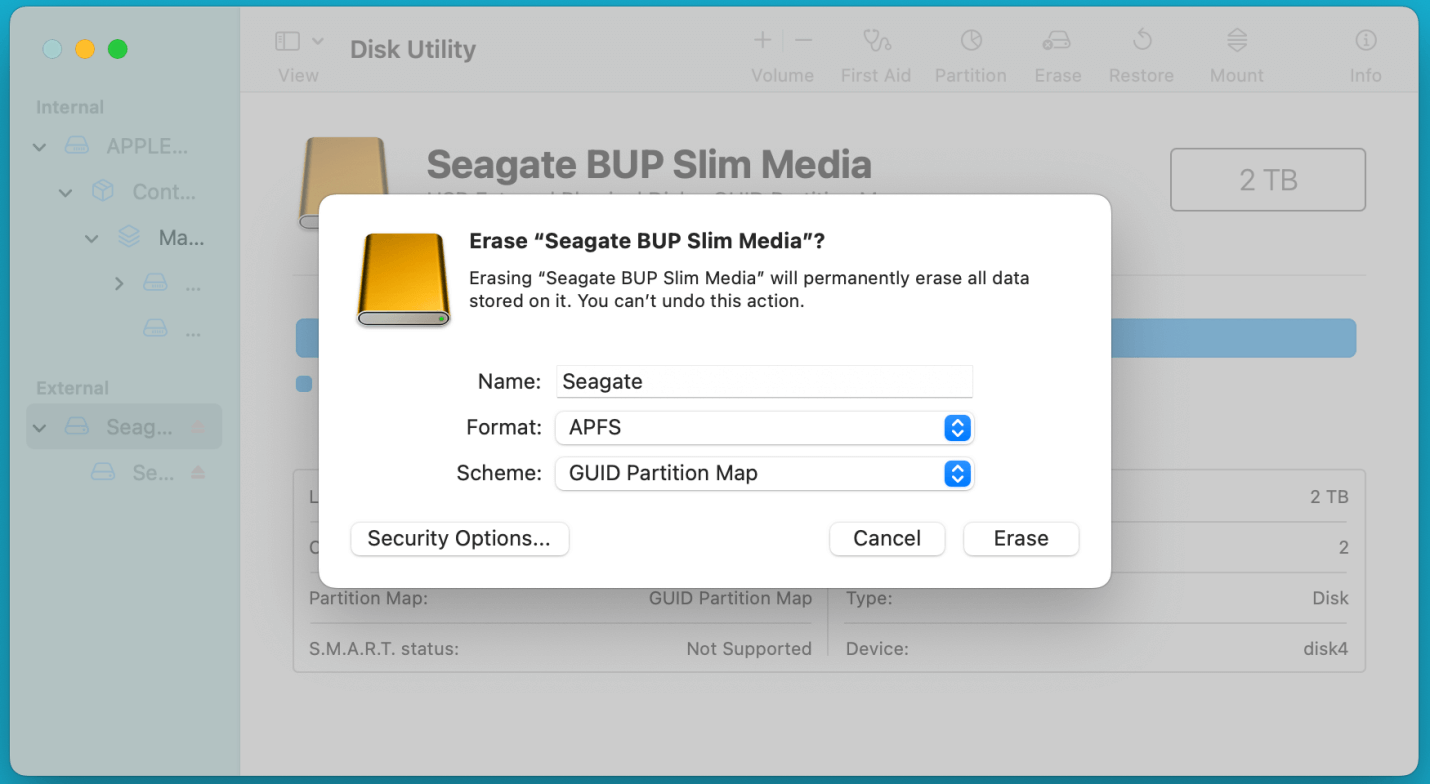Collapse the APPLE internal disk tree
Image resolution: width=1430 pixels, height=784 pixels.
(x=39, y=146)
